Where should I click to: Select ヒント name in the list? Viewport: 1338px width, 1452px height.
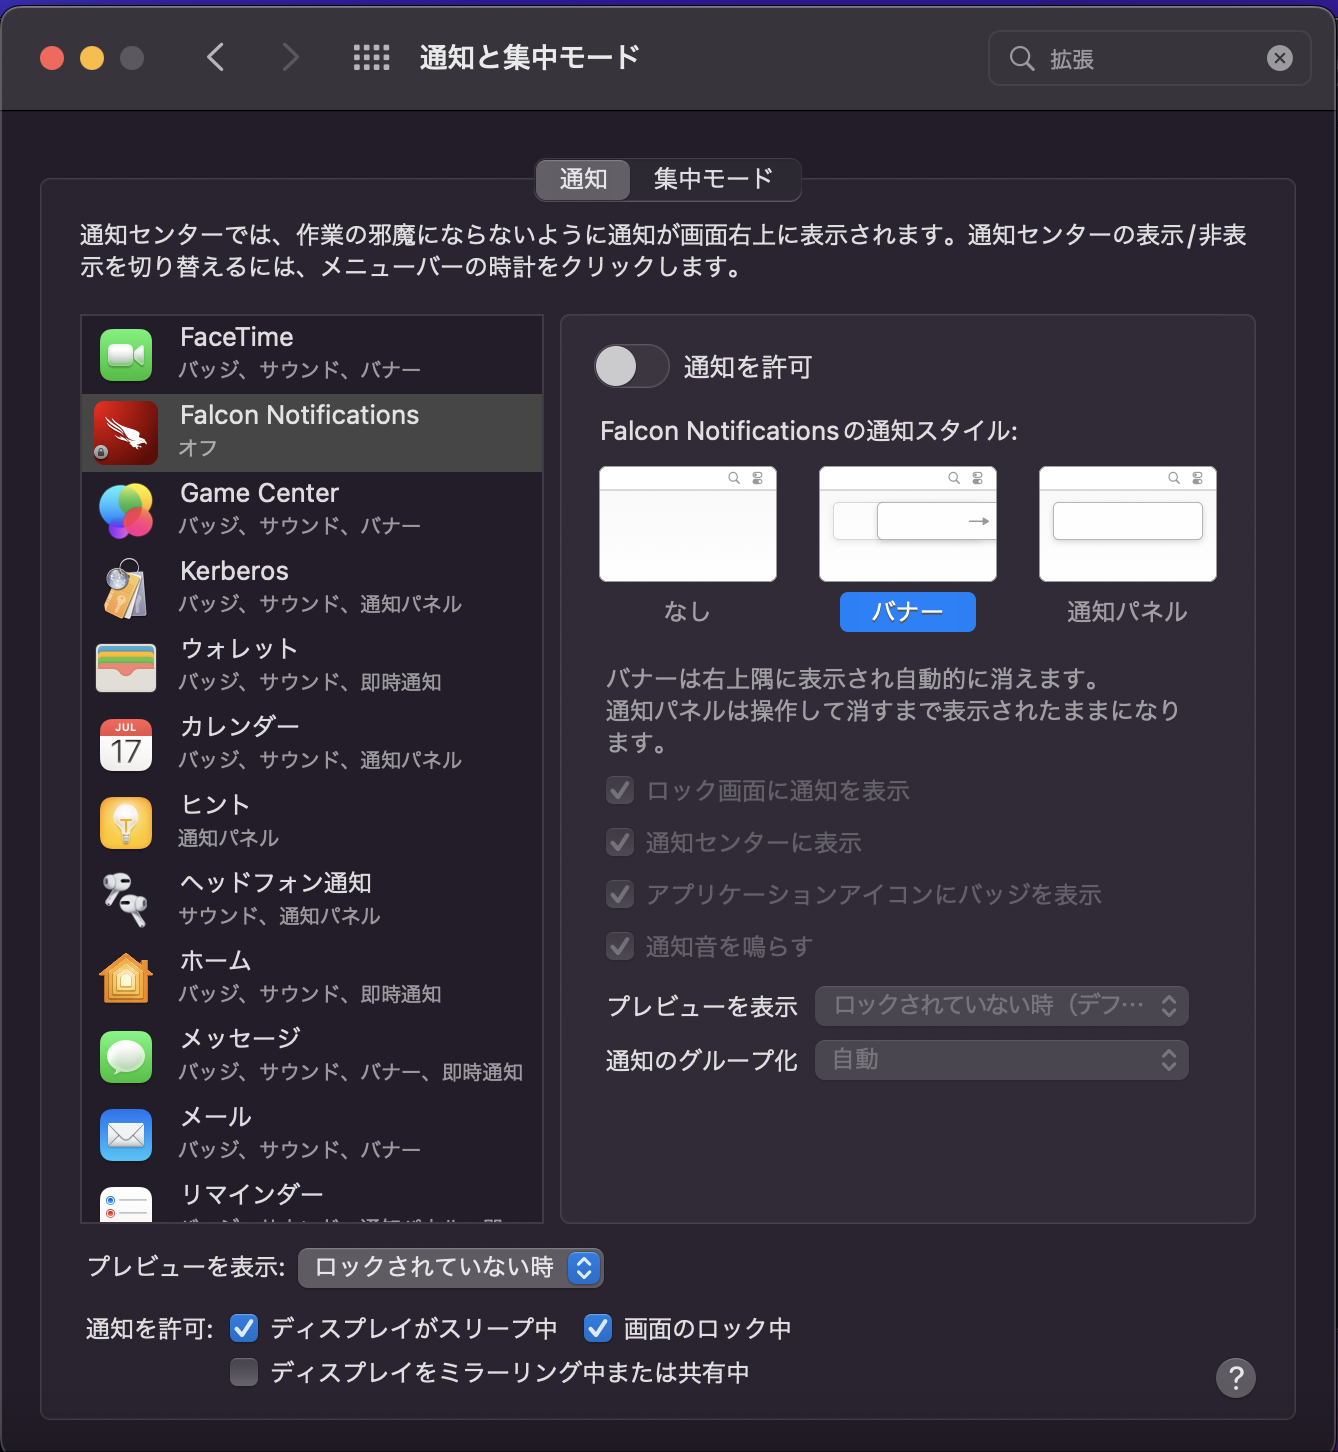(x=215, y=805)
